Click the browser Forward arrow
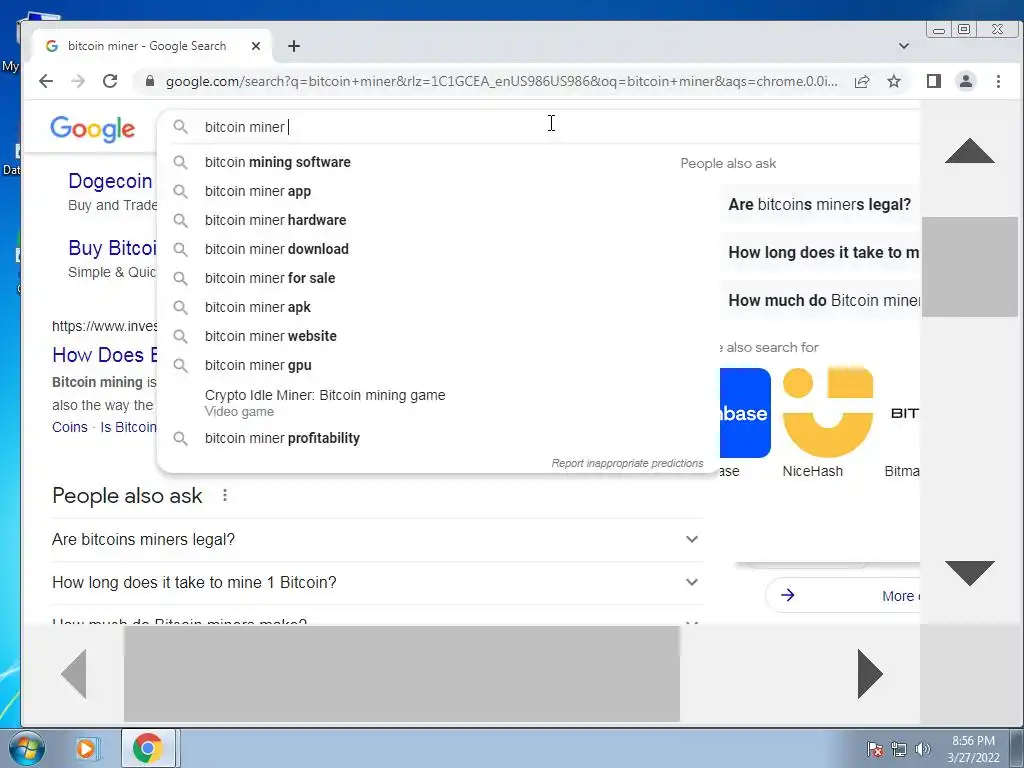Viewport: 1024px width, 768px height. (x=78, y=81)
